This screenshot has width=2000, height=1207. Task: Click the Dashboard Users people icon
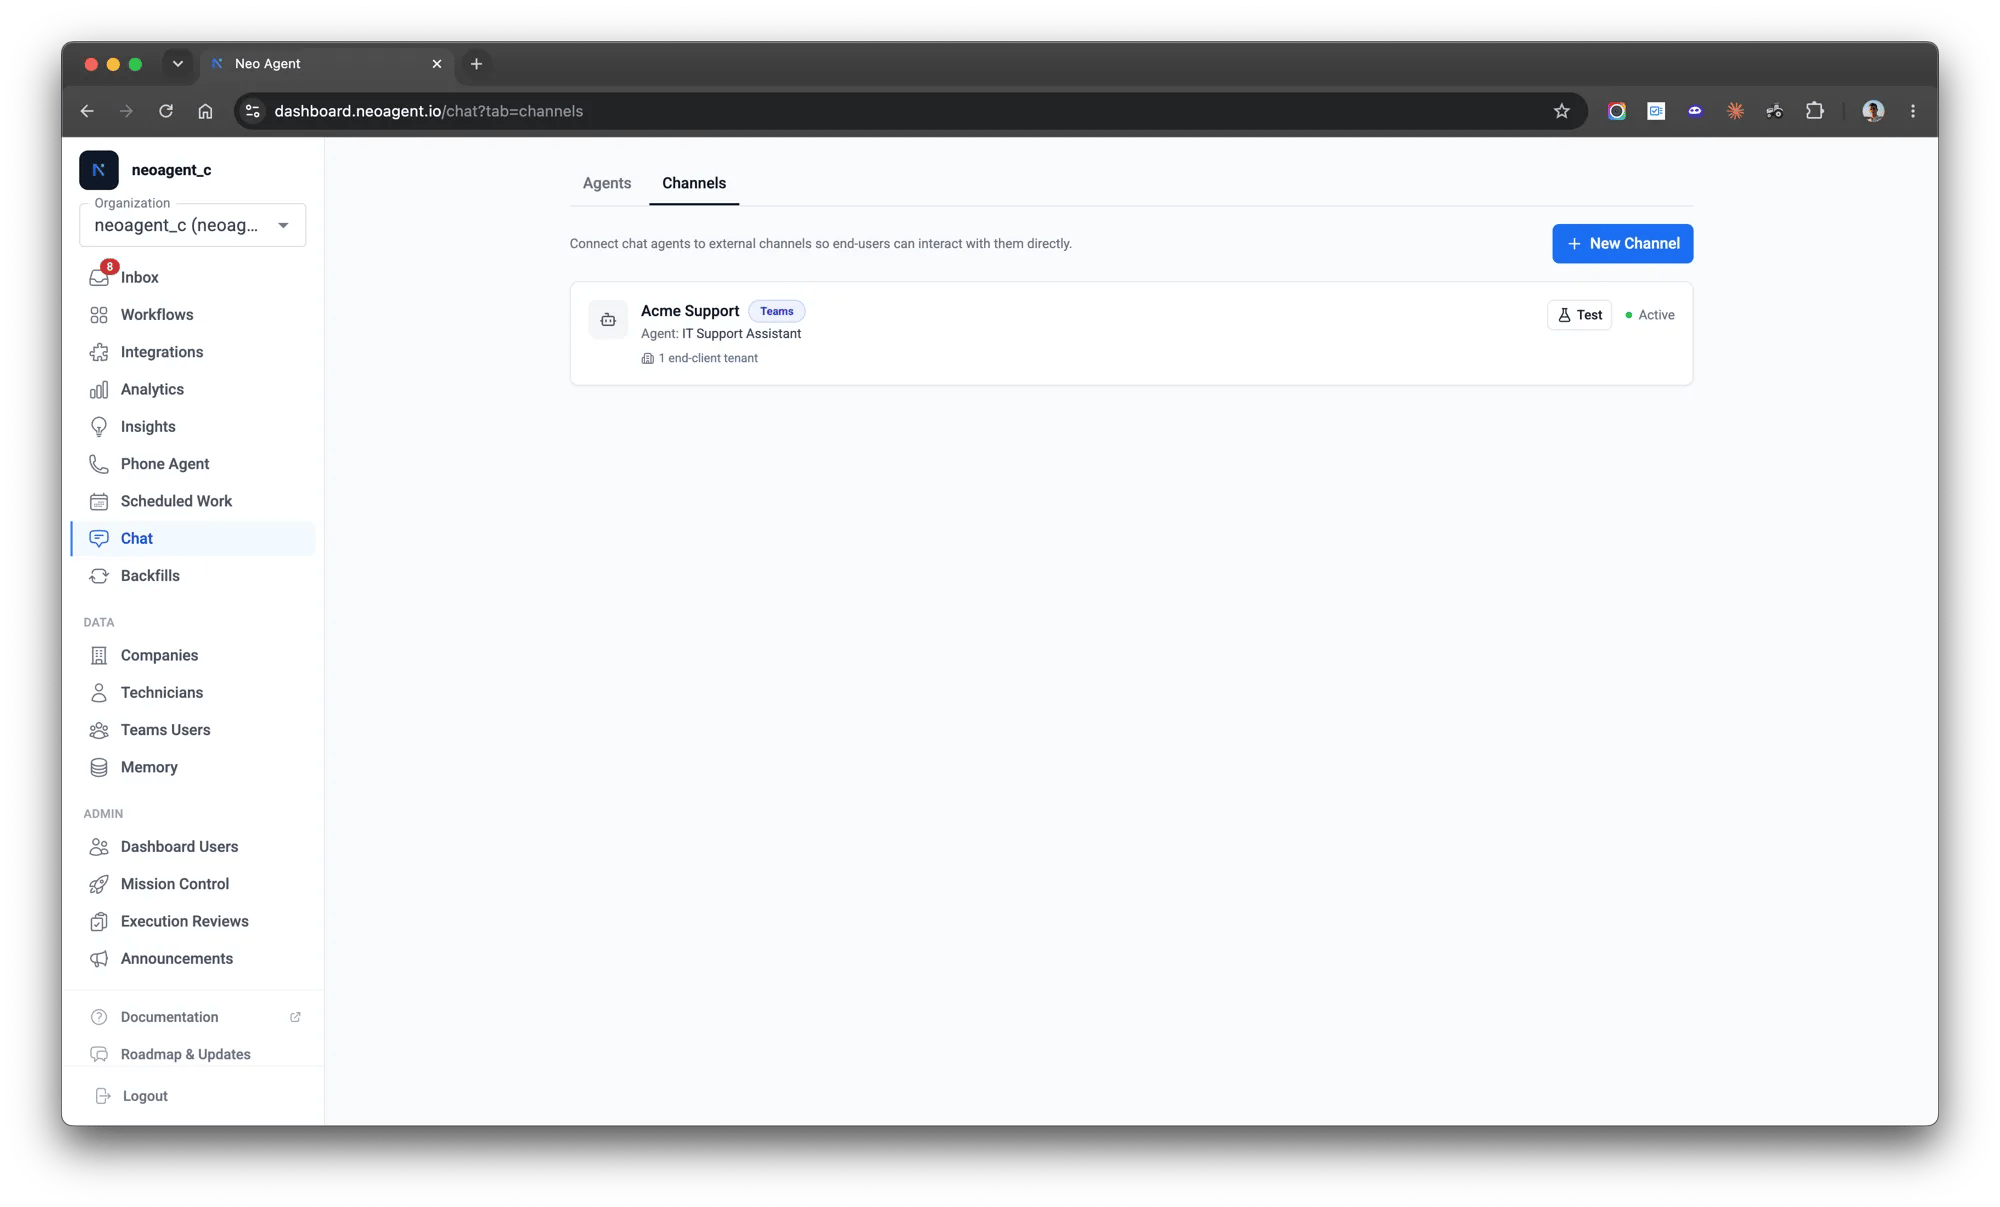pos(99,847)
